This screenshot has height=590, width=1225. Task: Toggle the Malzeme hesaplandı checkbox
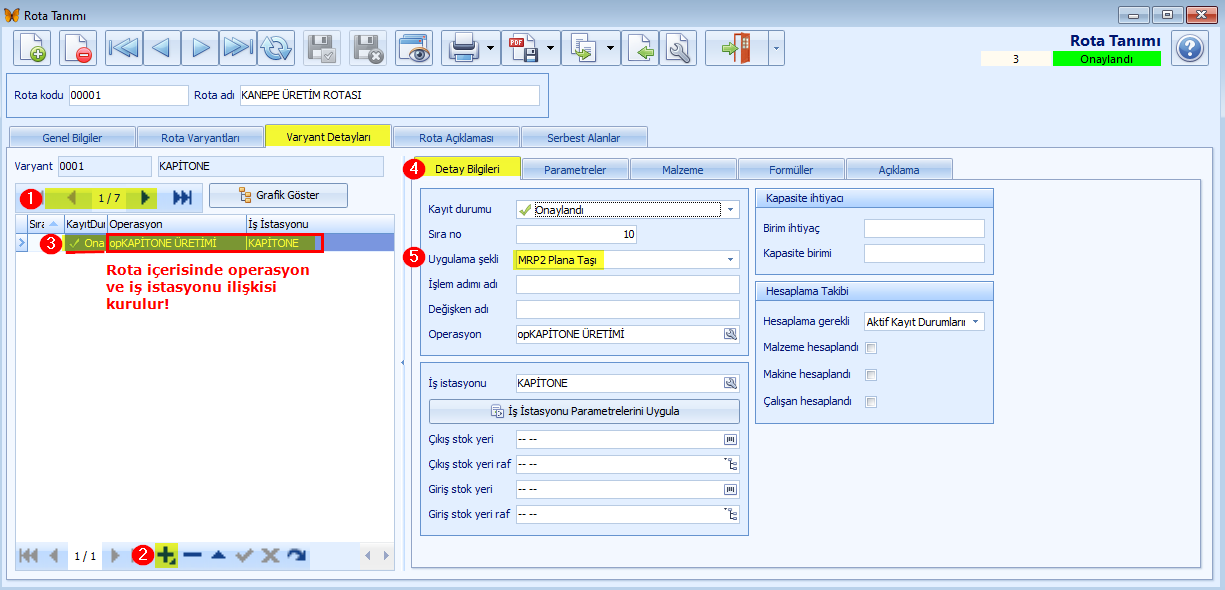point(871,348)
